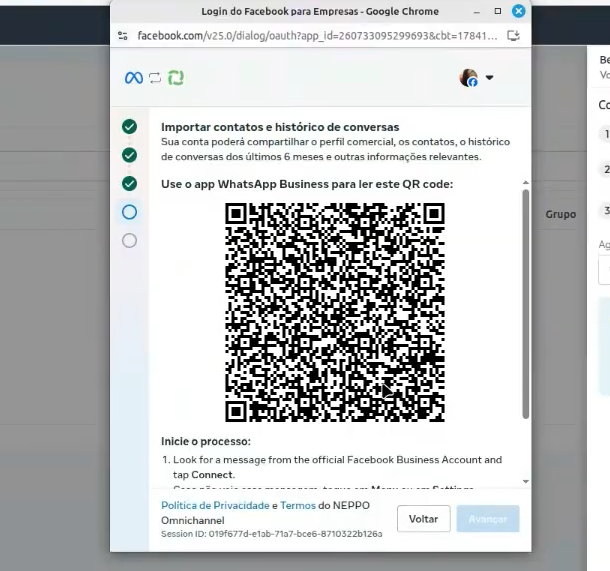The image size is (610, 571).
Task: Click the install app icon in address bar
Action: 514,36
